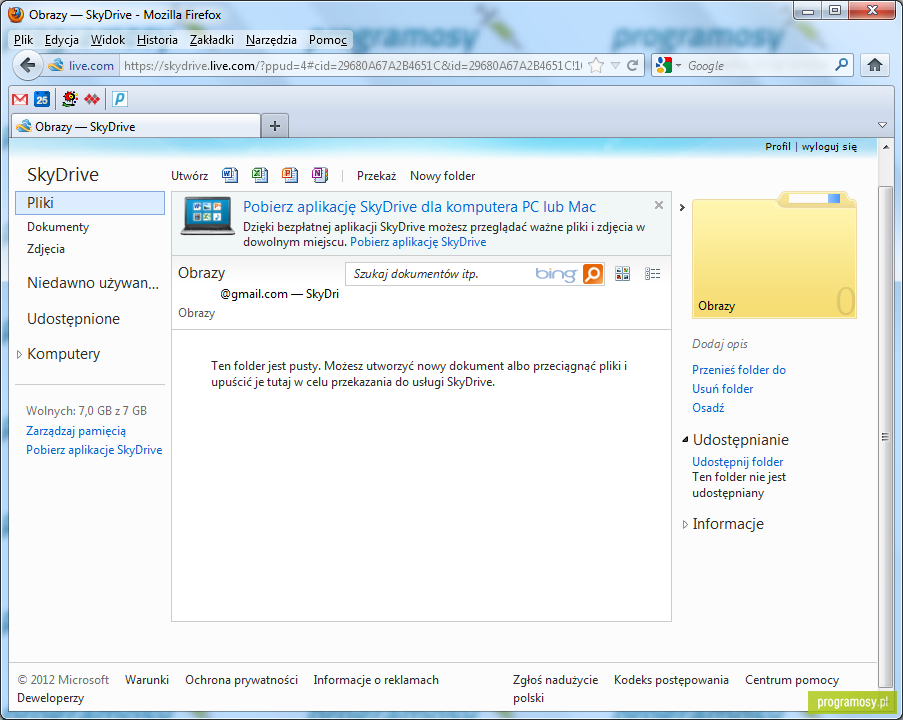Click Nowy folder to create a folder
The width and height of the screenshot is (903, 720).
pos(442,176)
